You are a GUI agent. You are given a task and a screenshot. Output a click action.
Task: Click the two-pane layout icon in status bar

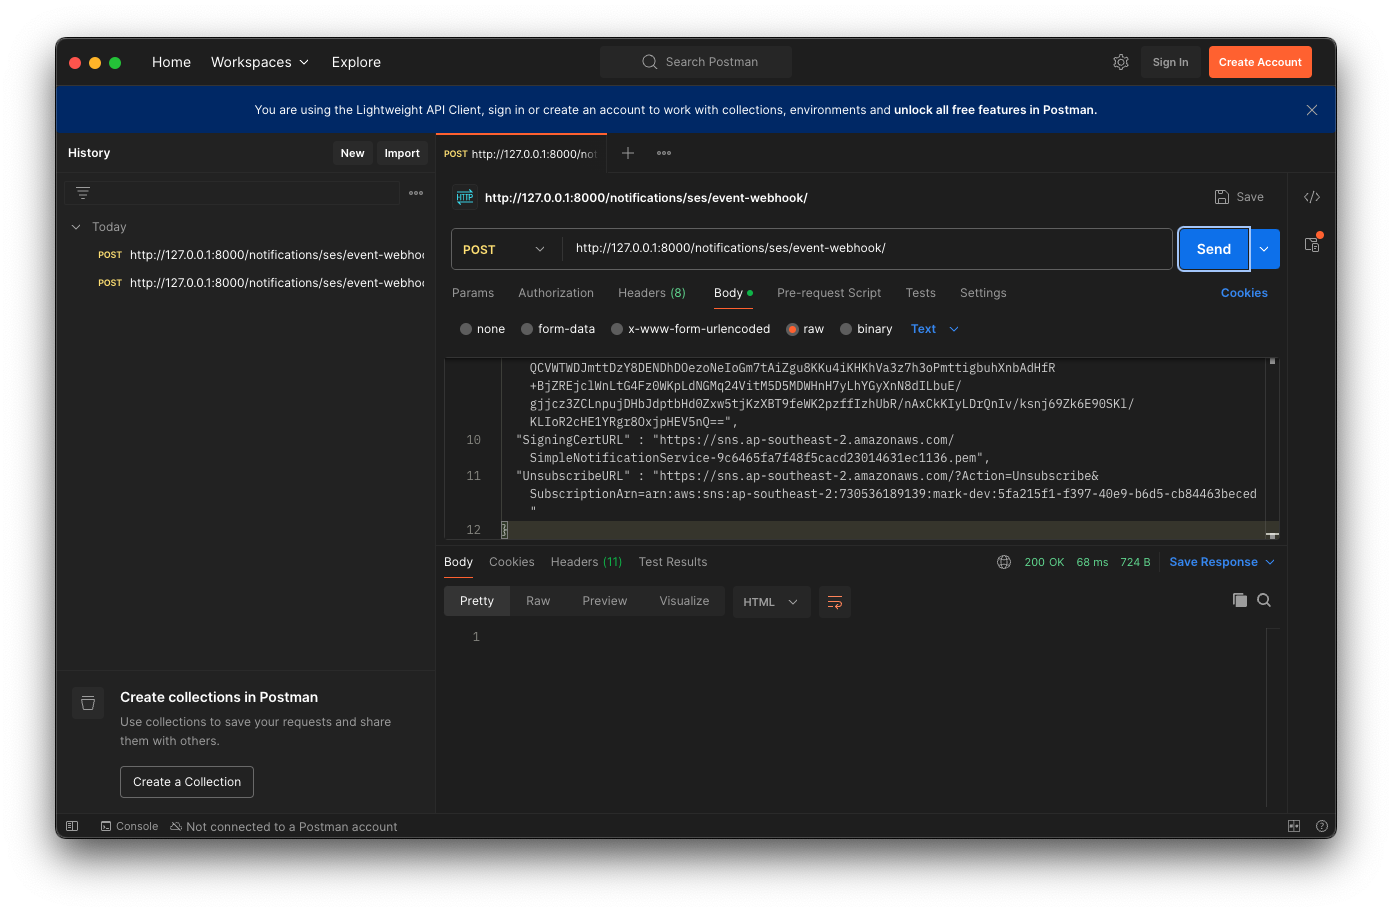pyautogui.click(x=1294, y=826)
